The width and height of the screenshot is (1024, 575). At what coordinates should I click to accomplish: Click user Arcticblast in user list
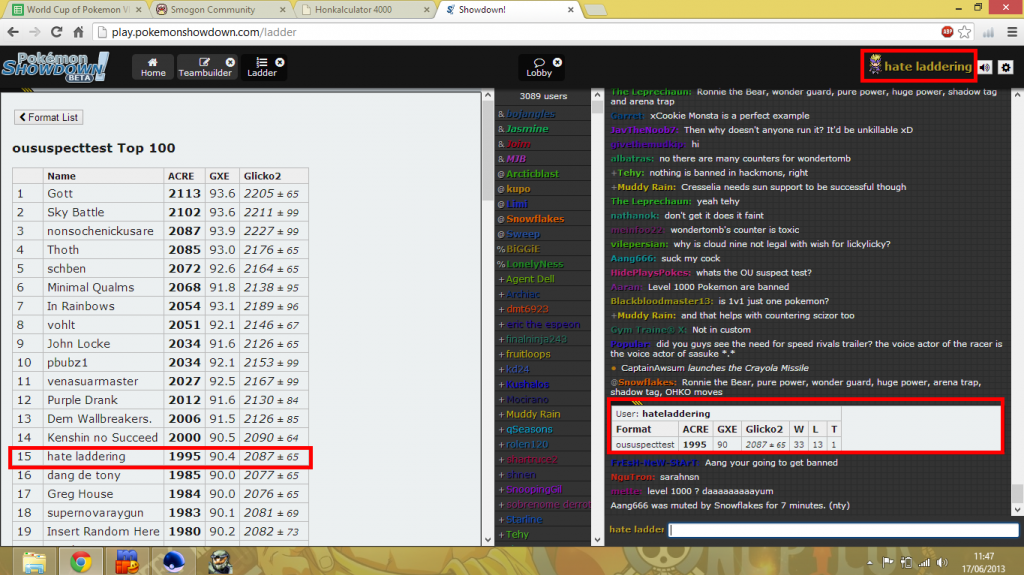tap(532, 174)
